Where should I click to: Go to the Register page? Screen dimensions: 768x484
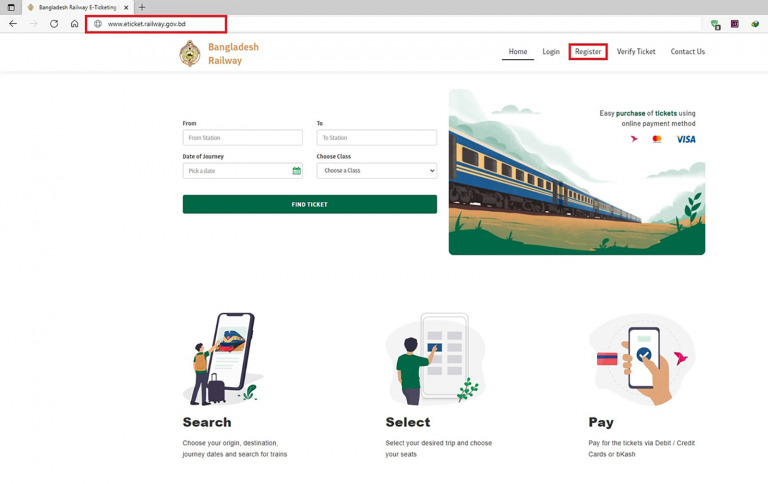pos(588,51)
